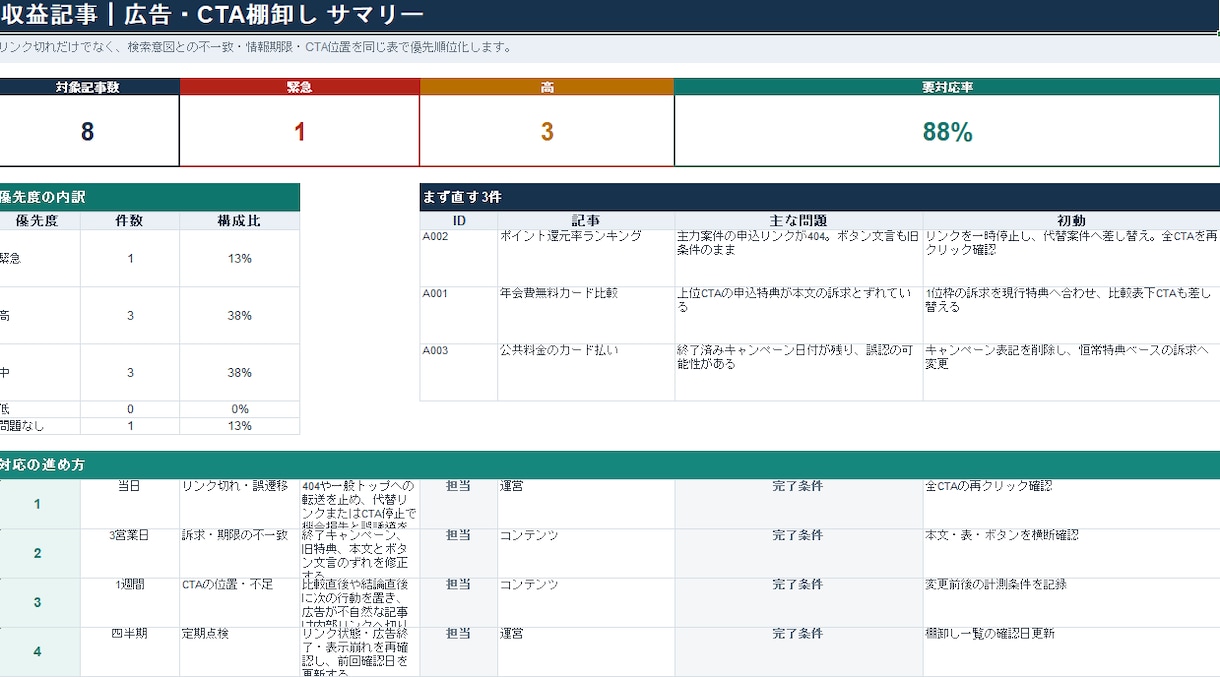Viewport: 1220px width, 677px height.
Task: Click the action cell starting '1位枠の訴求を現行特典へ'
Action: (x=1071, y=316)
